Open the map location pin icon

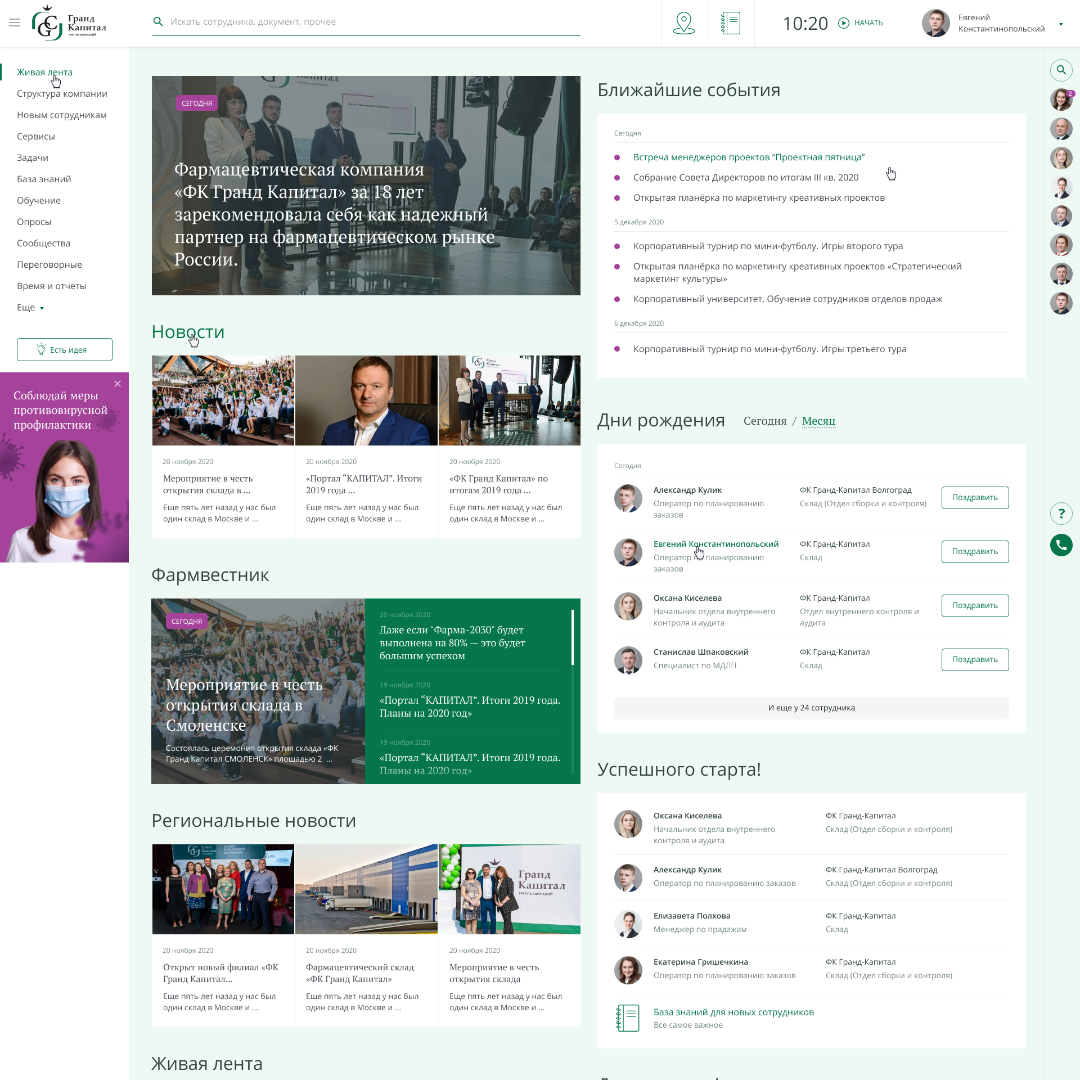point(683,23)
